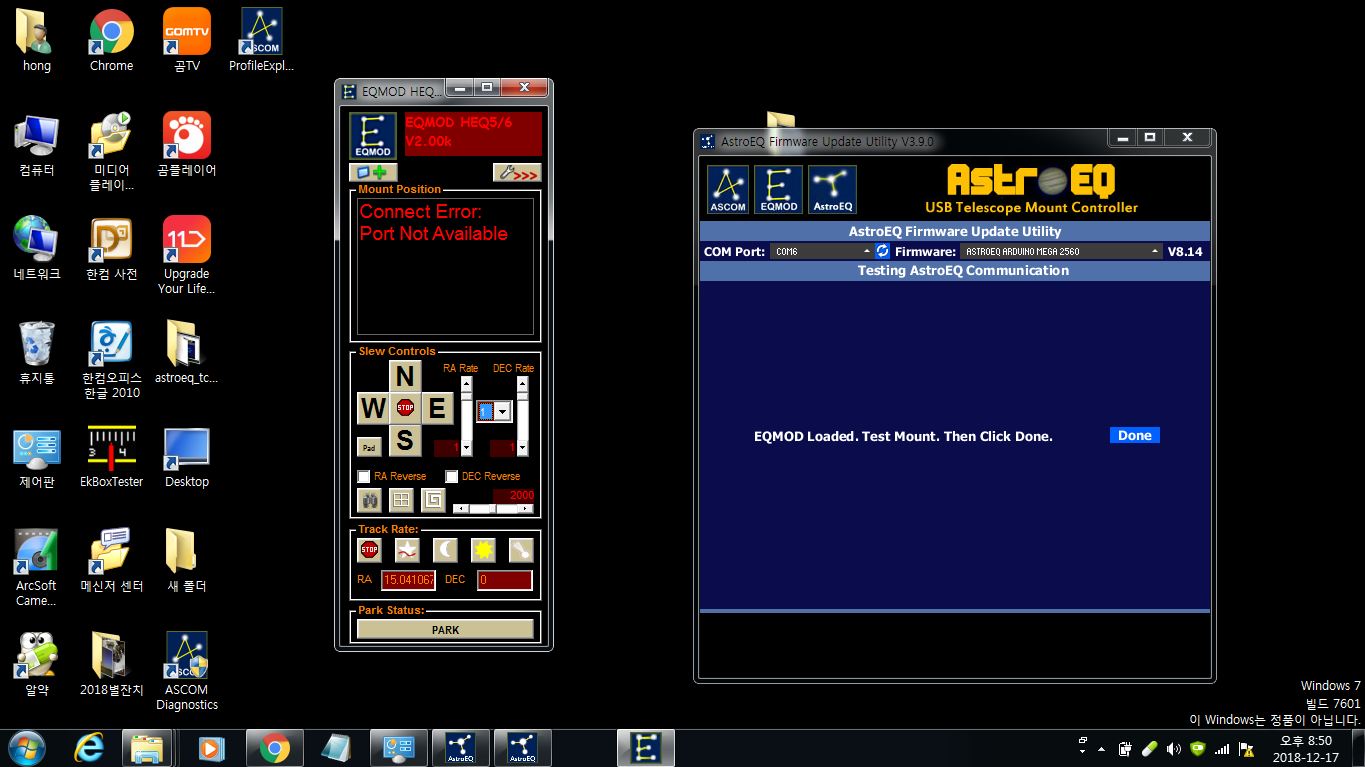Screen dimensions: 1365x767
Task: Click the taskbar clock showing 8:50
Action: point(1306,749)
